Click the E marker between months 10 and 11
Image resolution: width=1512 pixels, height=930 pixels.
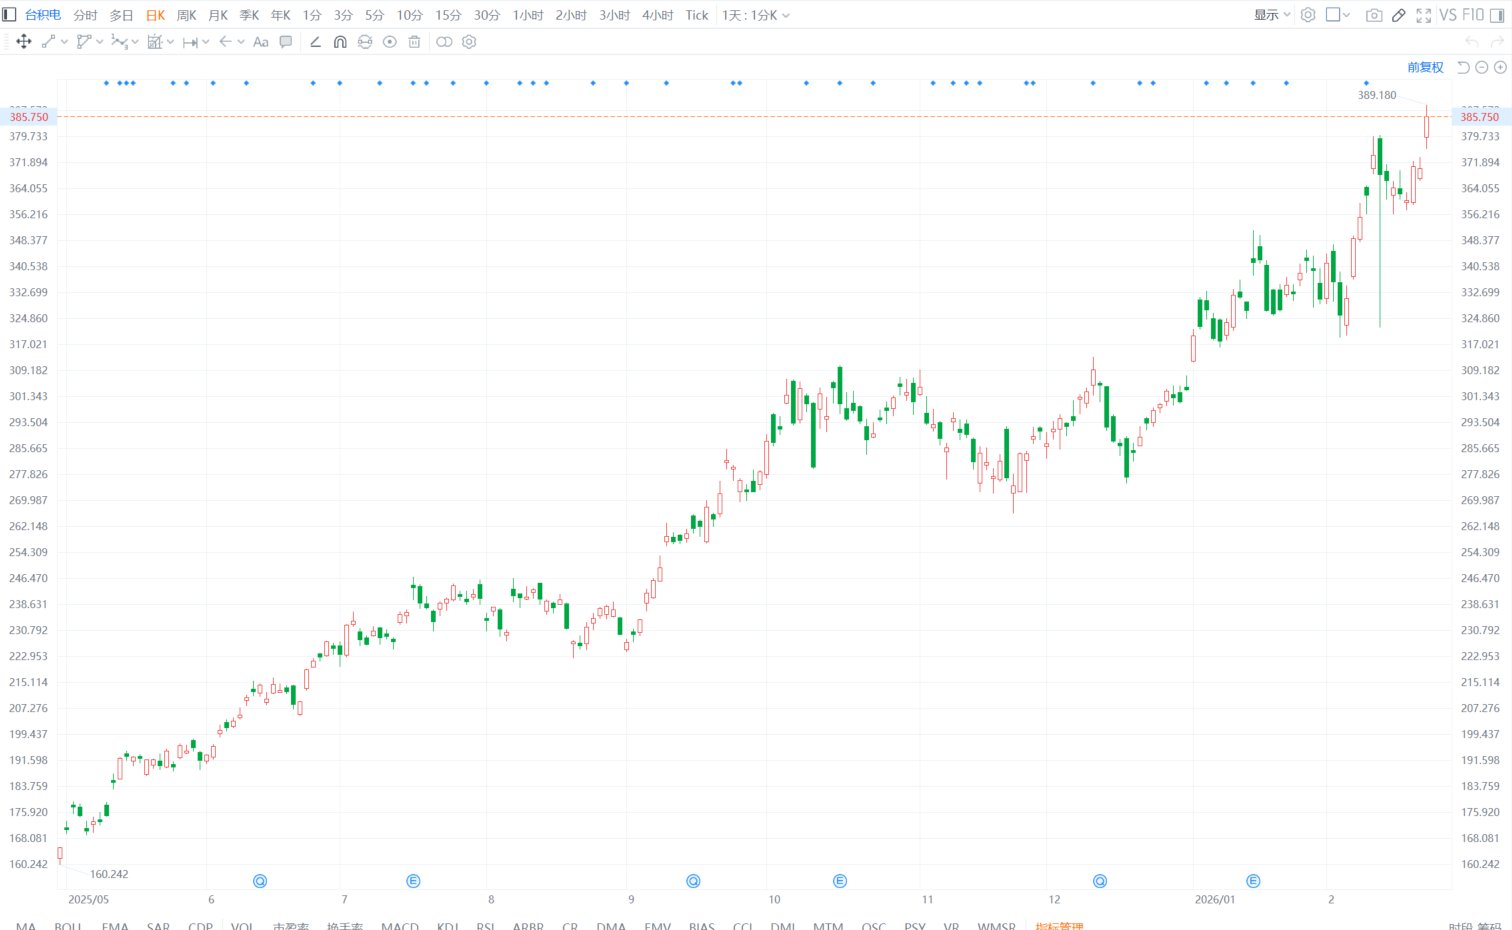click(x=840, y=881)
